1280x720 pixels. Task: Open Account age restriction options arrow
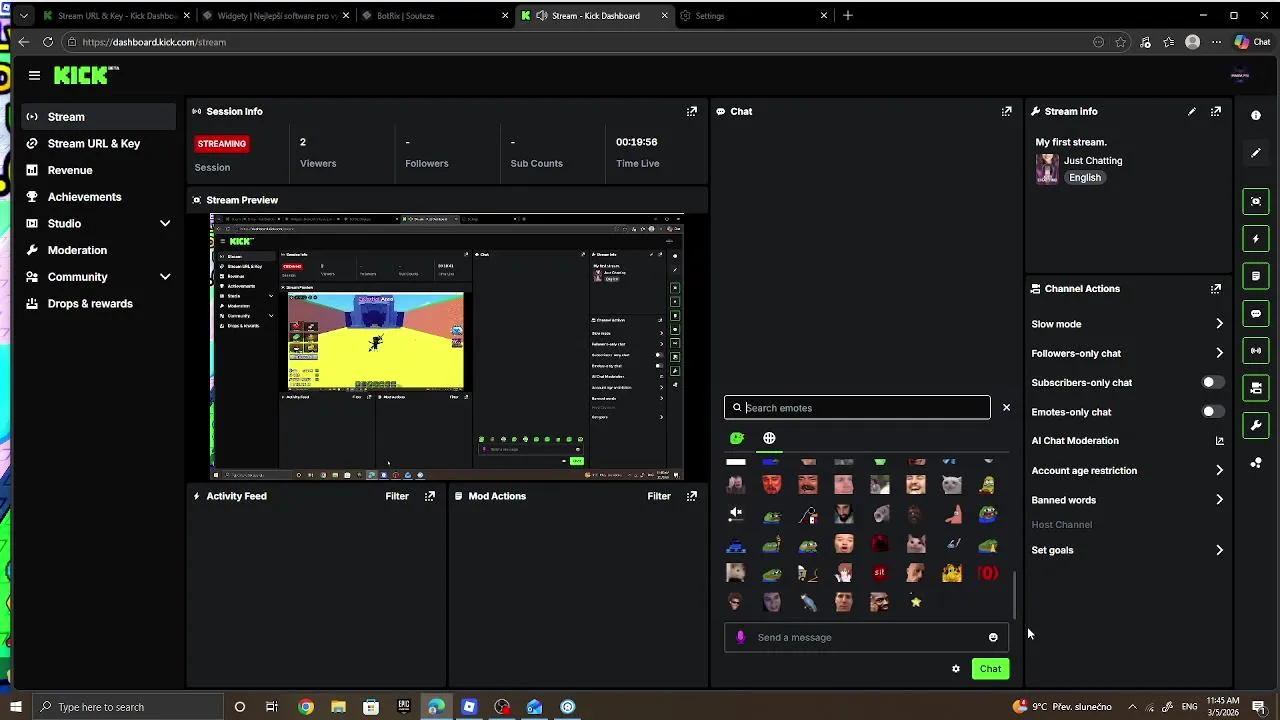(1219, 470)
